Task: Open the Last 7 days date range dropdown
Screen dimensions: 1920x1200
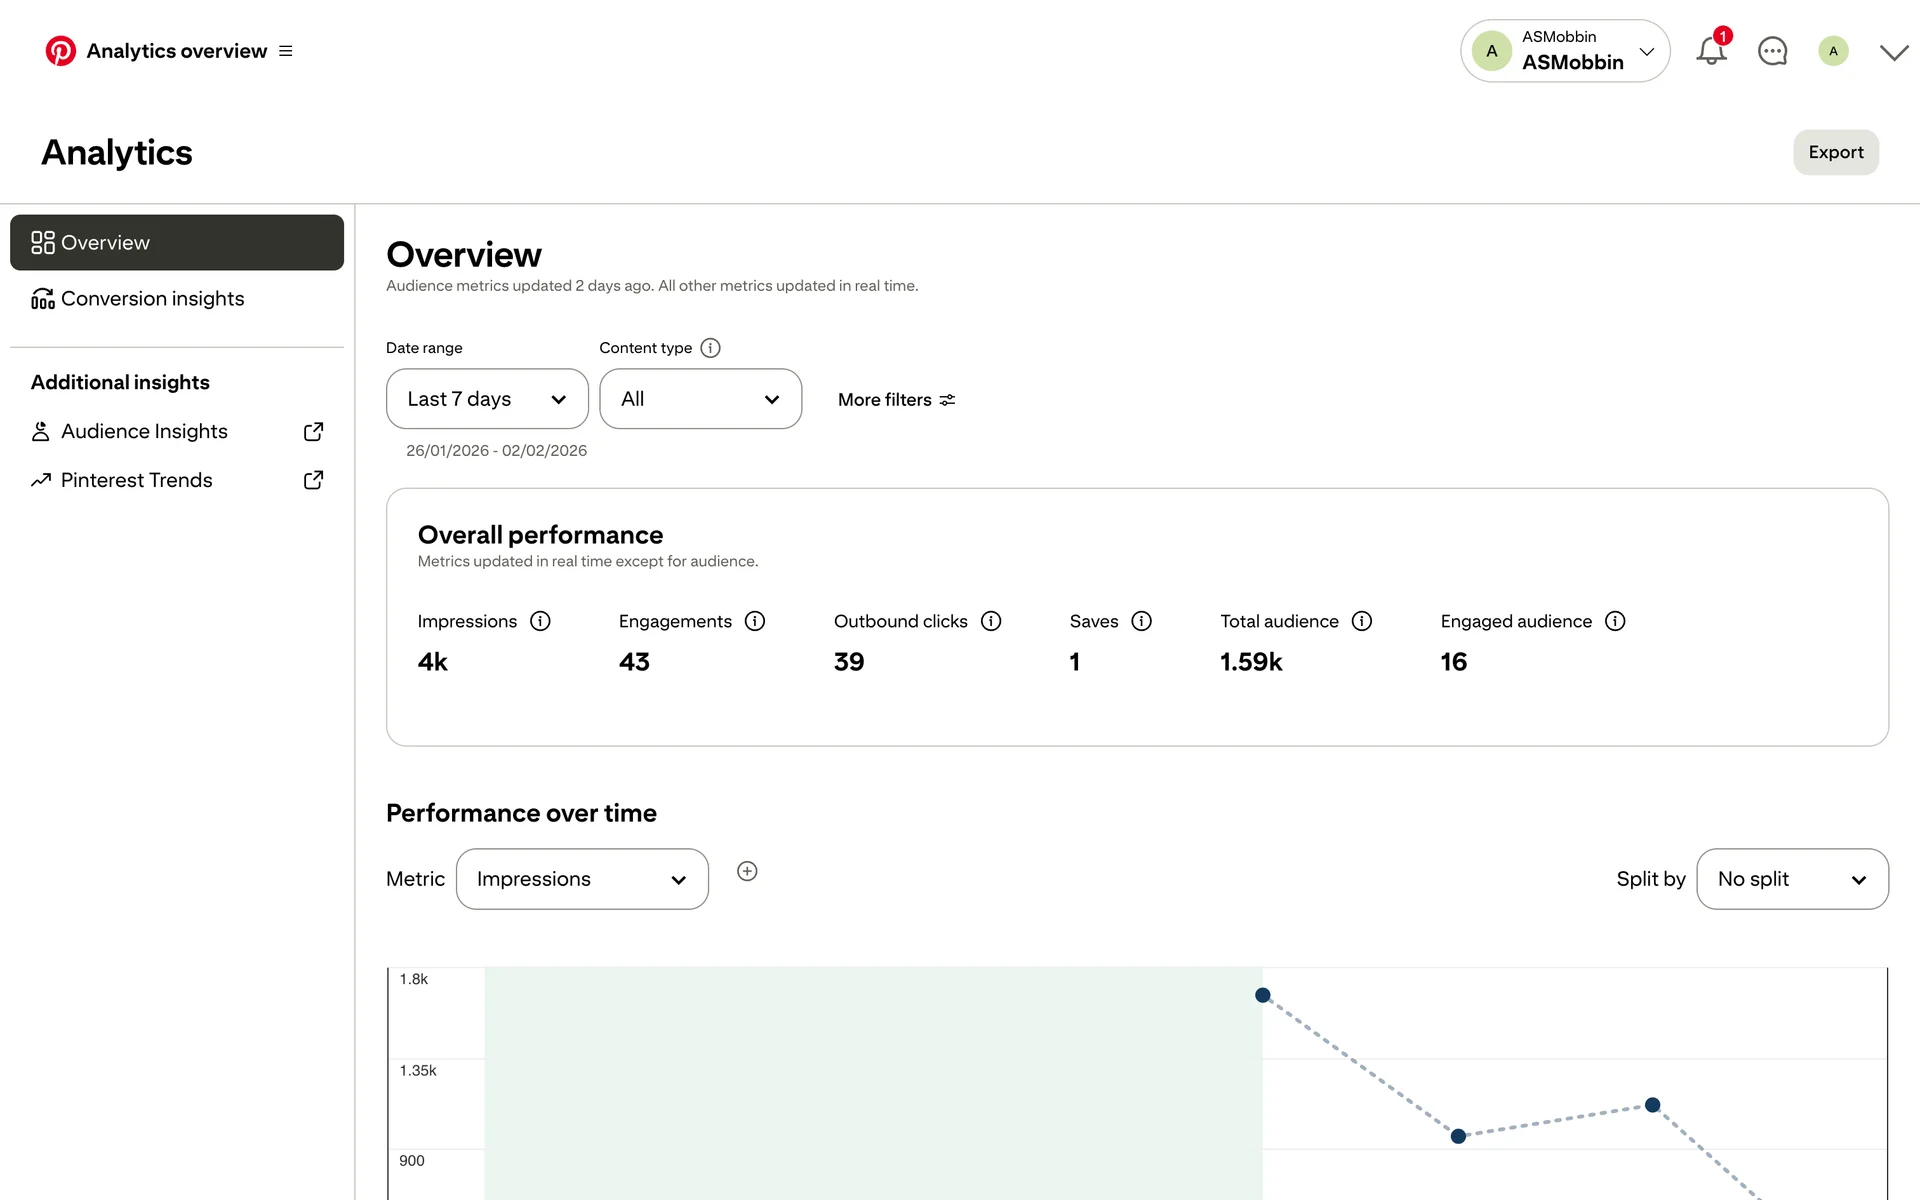Action: (x=487, y=399)
